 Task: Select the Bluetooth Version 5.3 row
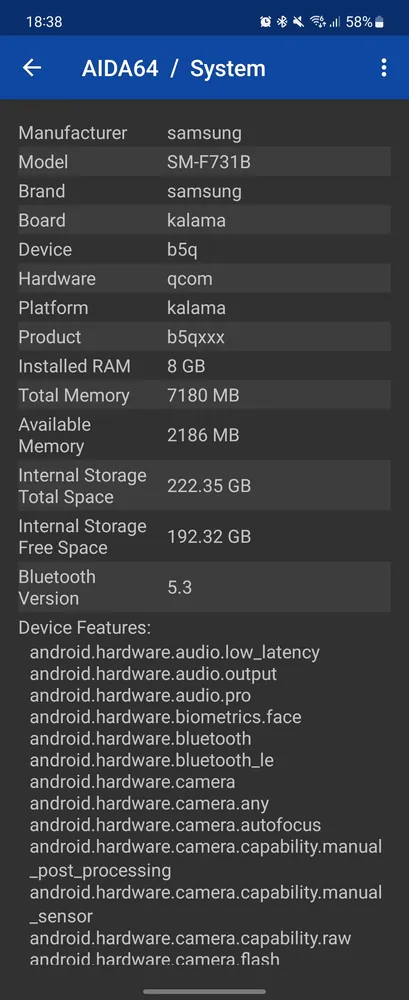pyautogui.click(x=204, y=587)
